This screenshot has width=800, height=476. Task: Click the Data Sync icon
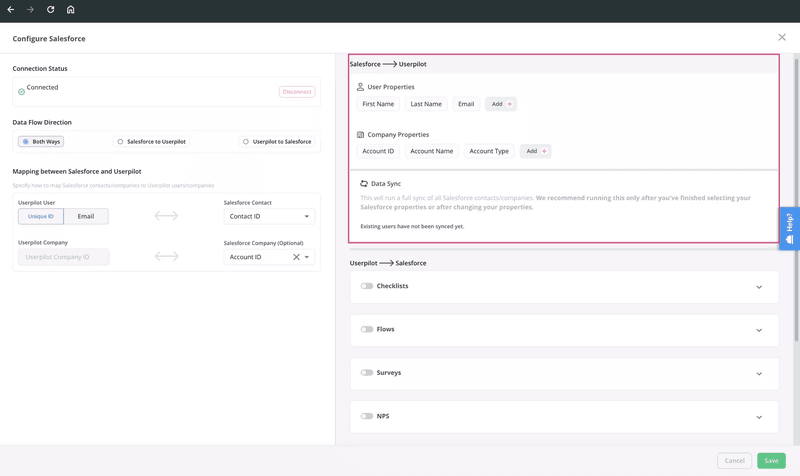364,184
